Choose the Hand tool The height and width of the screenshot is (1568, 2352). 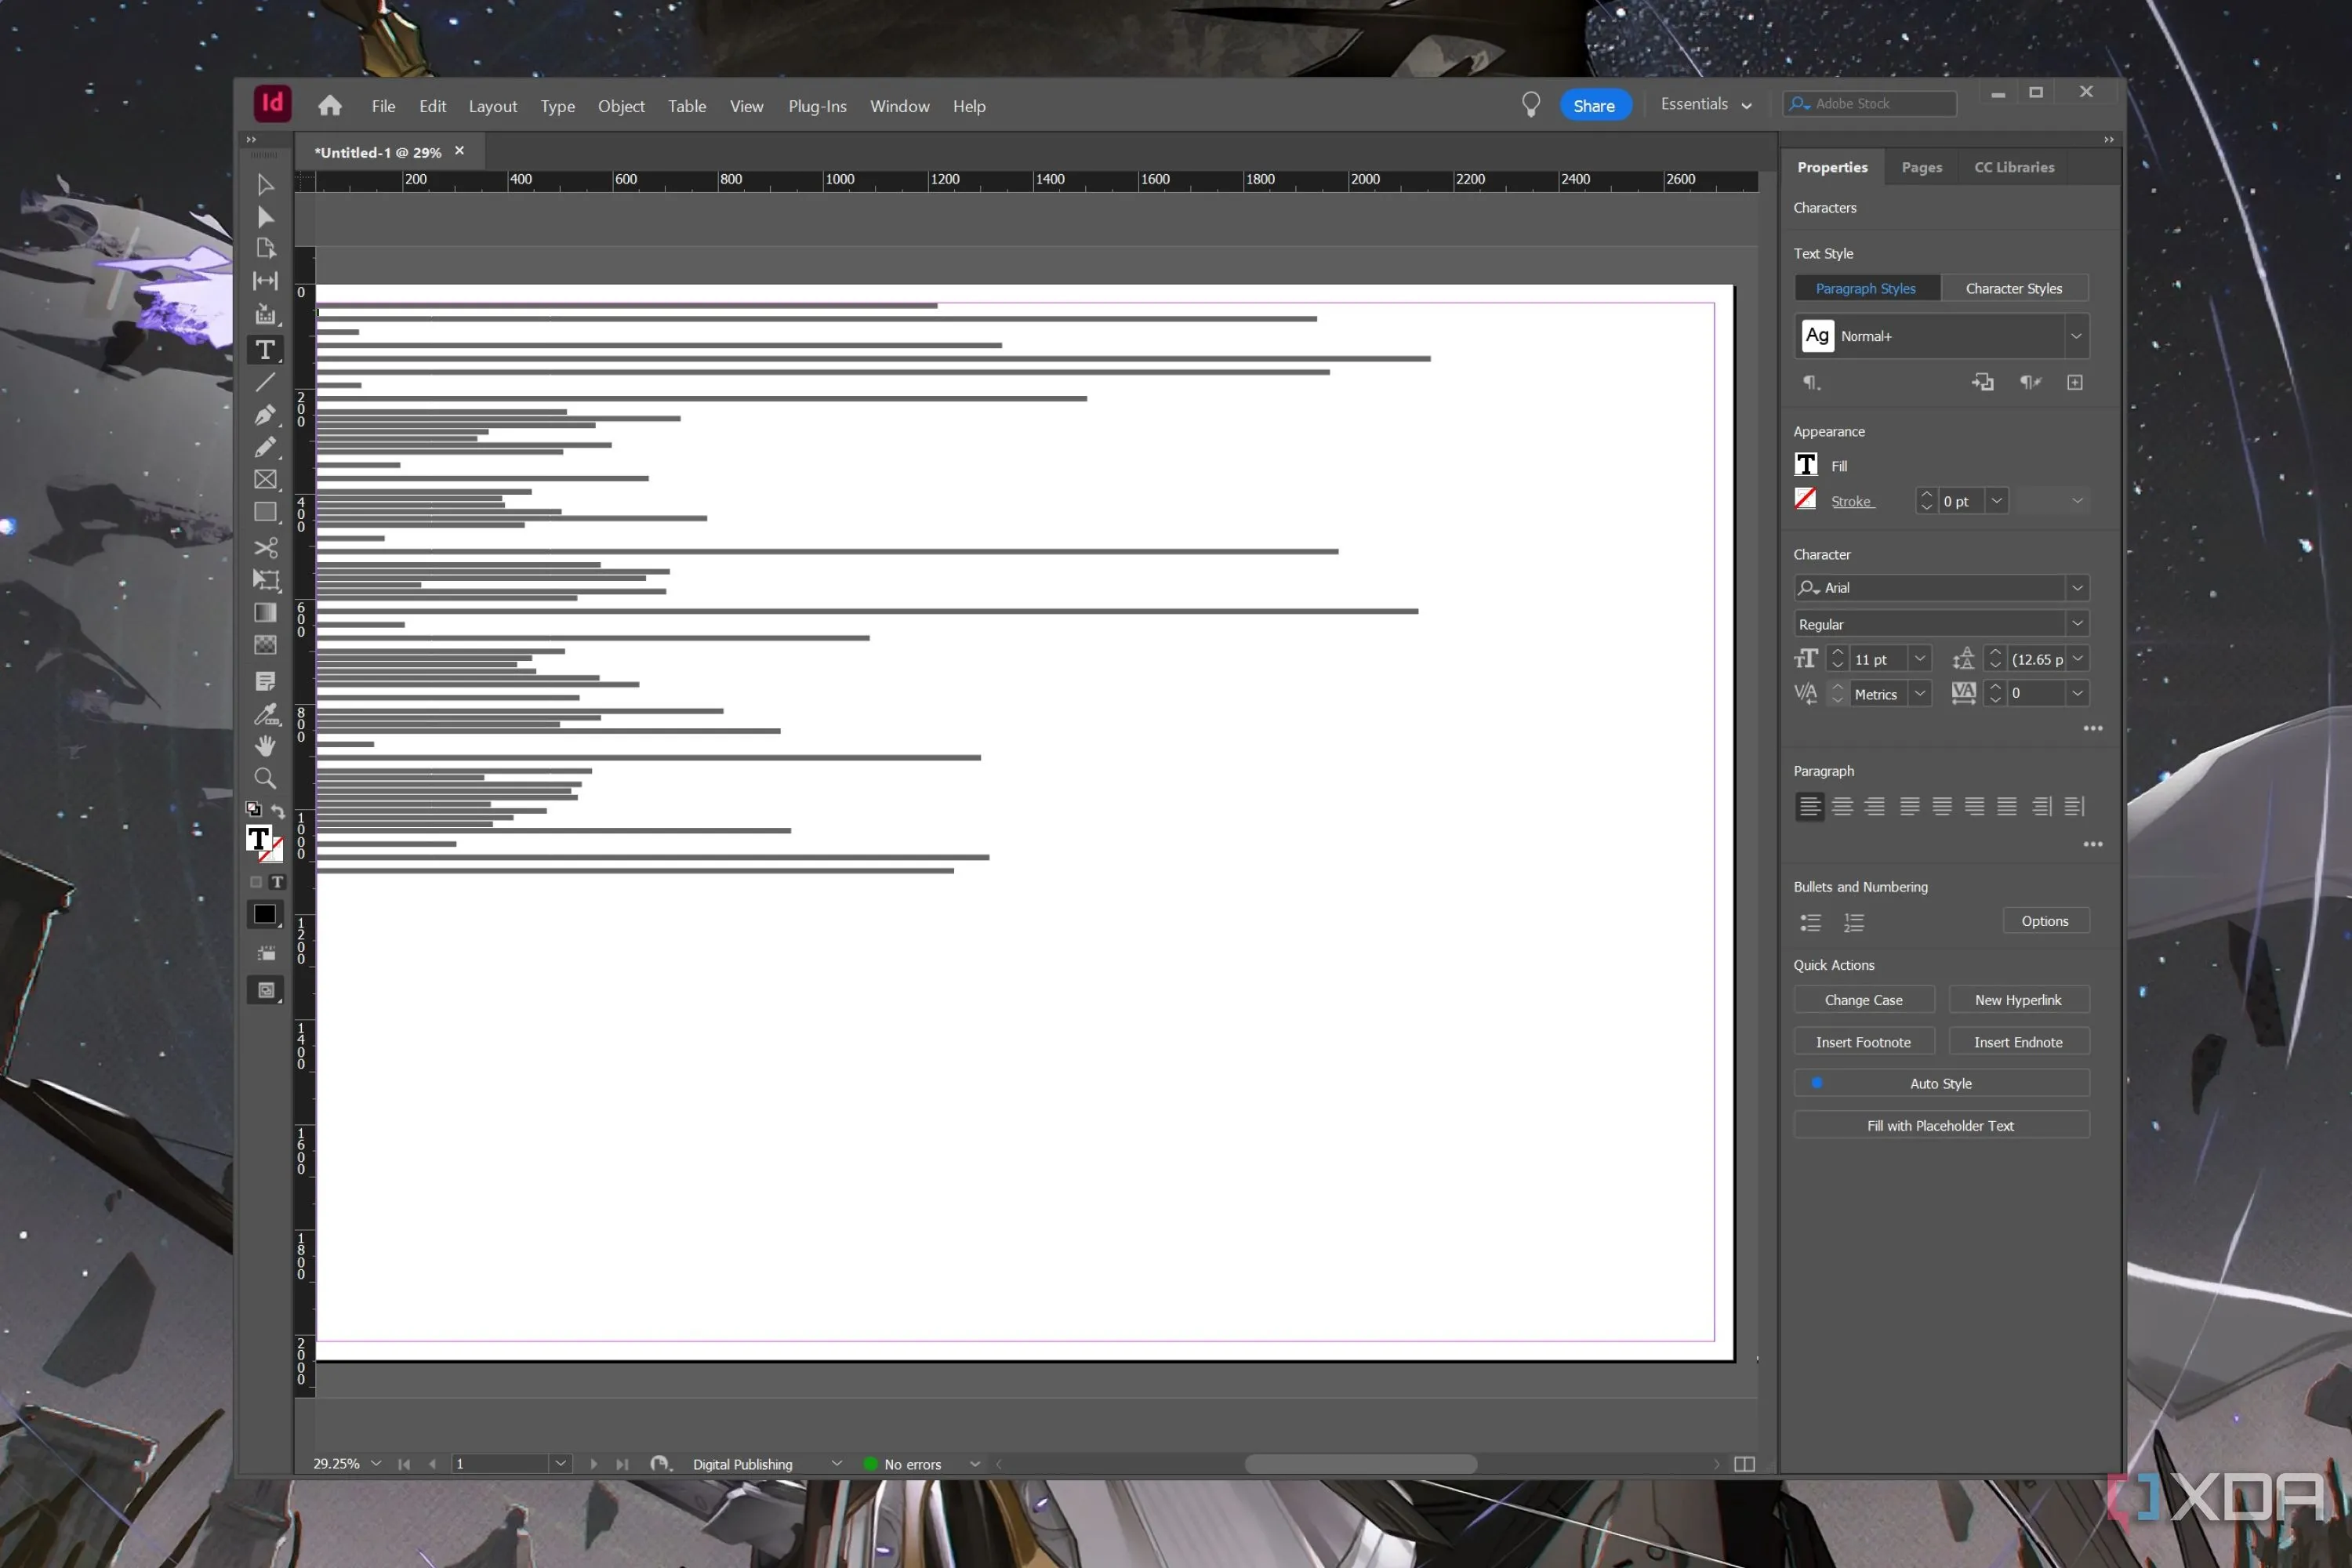[265, 745]
